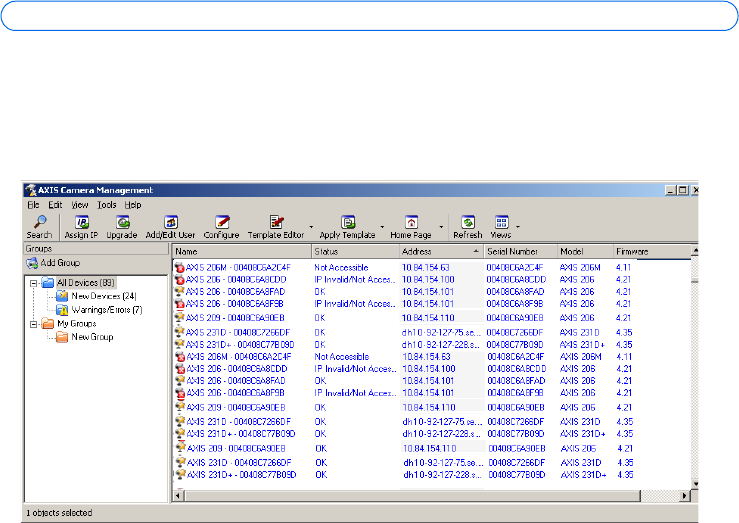Sort by the Status column header
Screen dimensions: 739x523
(355, 252)
